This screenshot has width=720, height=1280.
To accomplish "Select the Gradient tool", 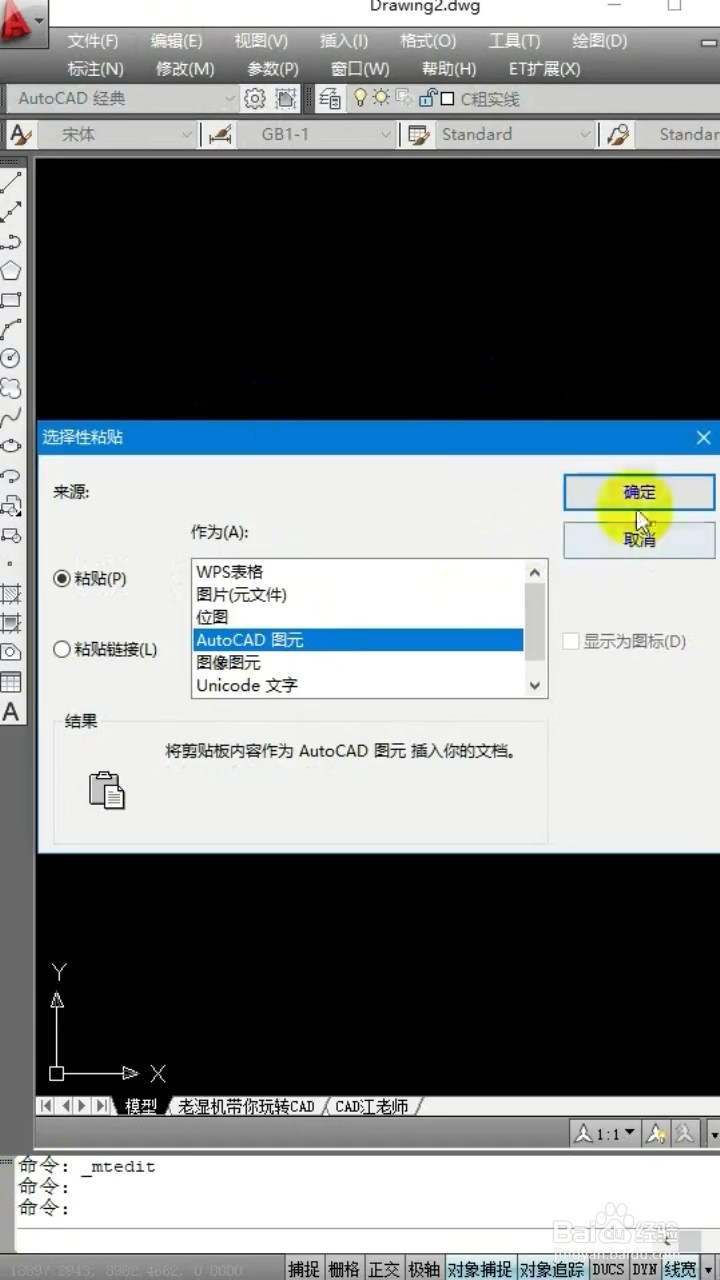I will pos(11,622).
